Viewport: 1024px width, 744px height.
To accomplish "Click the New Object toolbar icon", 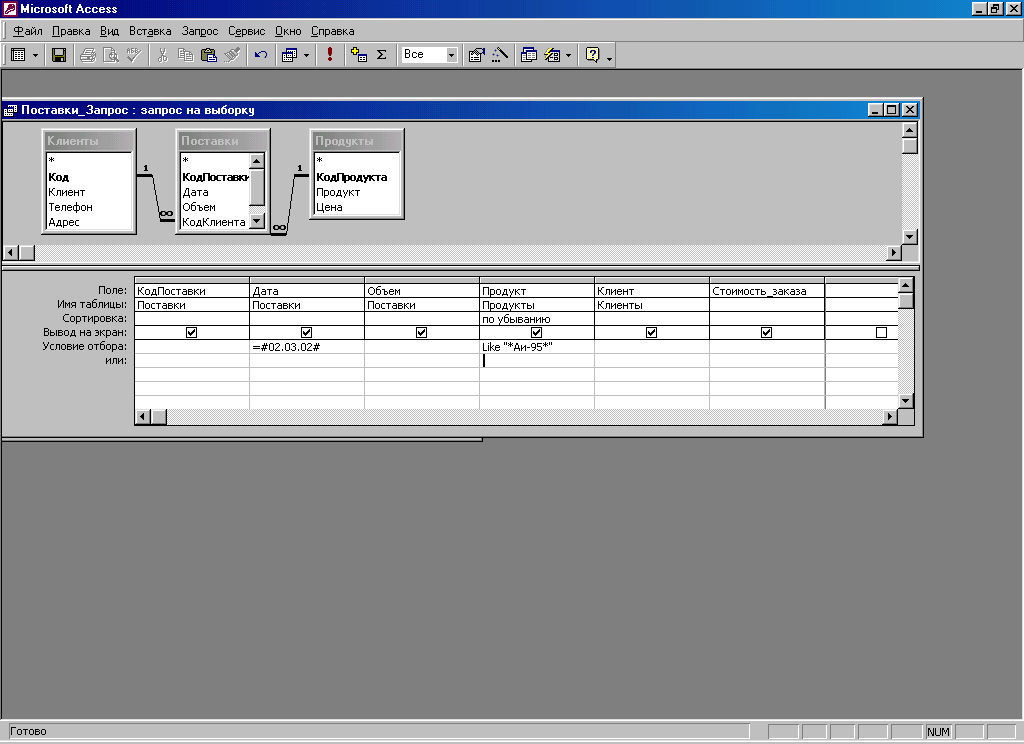I will tap(552, 55).
